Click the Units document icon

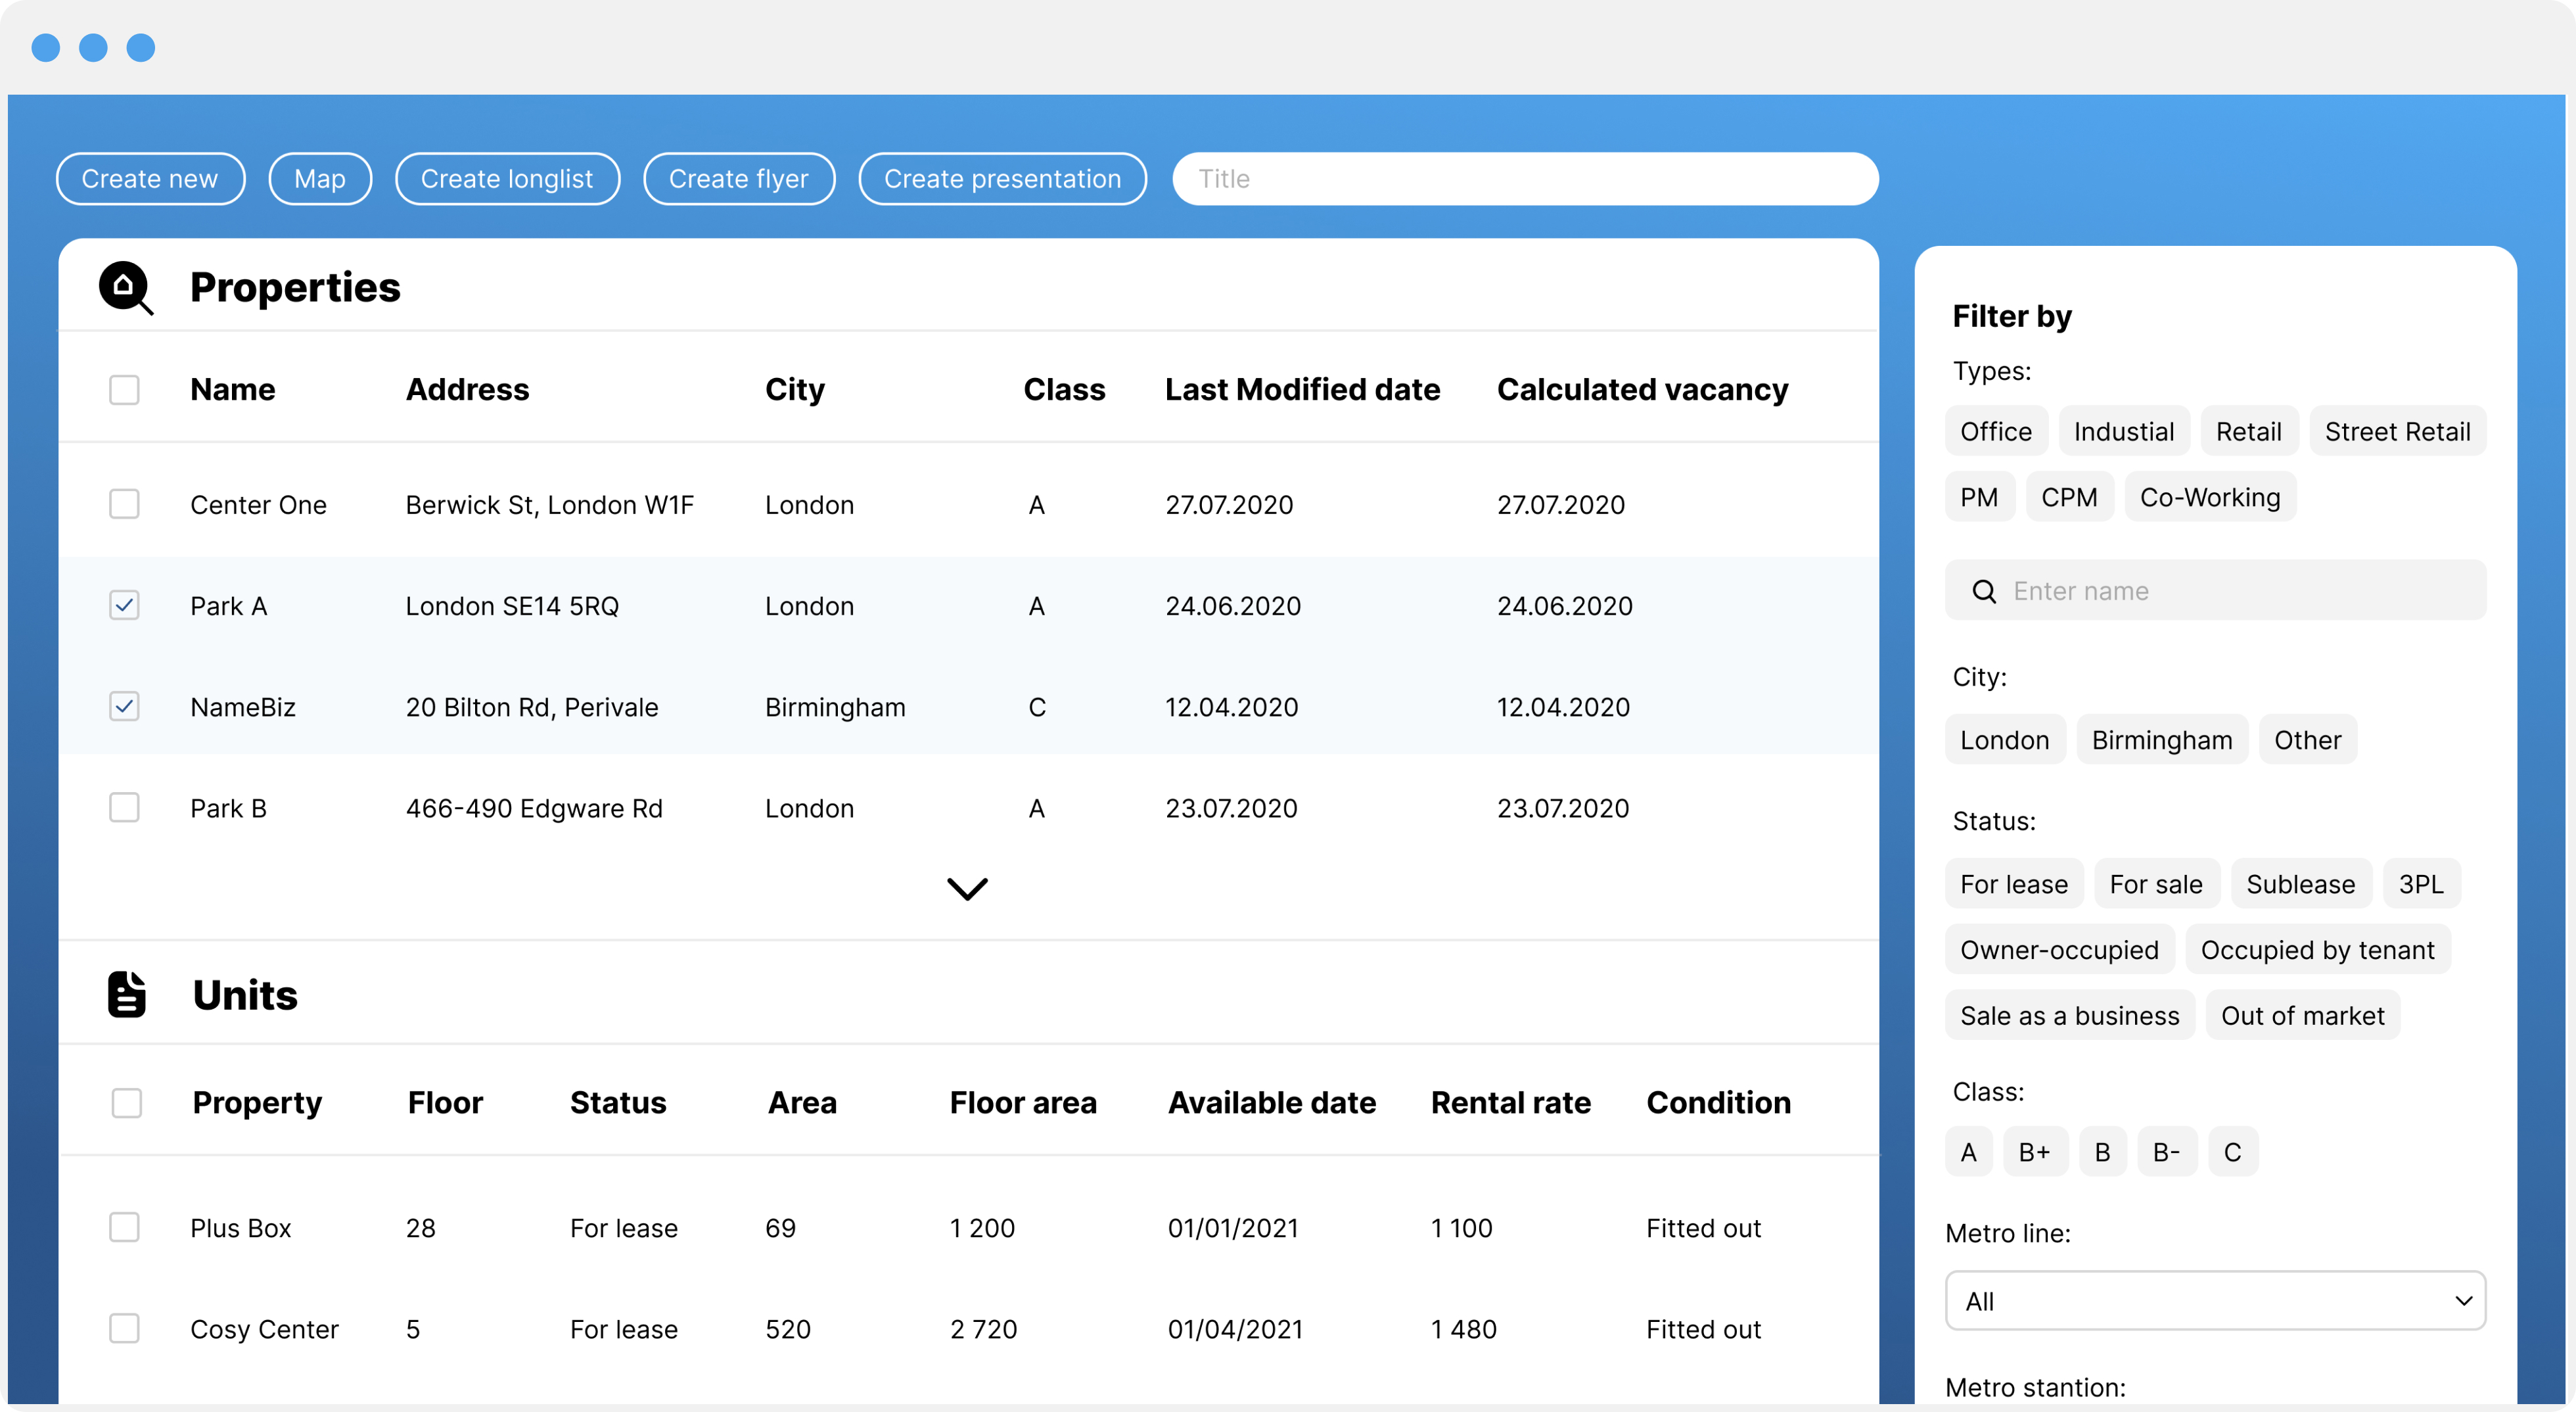click(127, 994)
